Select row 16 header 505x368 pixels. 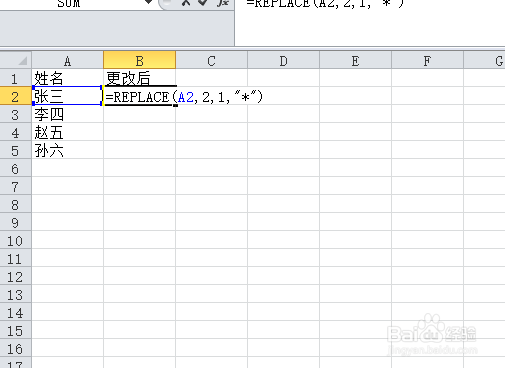(x=16, y=348)
